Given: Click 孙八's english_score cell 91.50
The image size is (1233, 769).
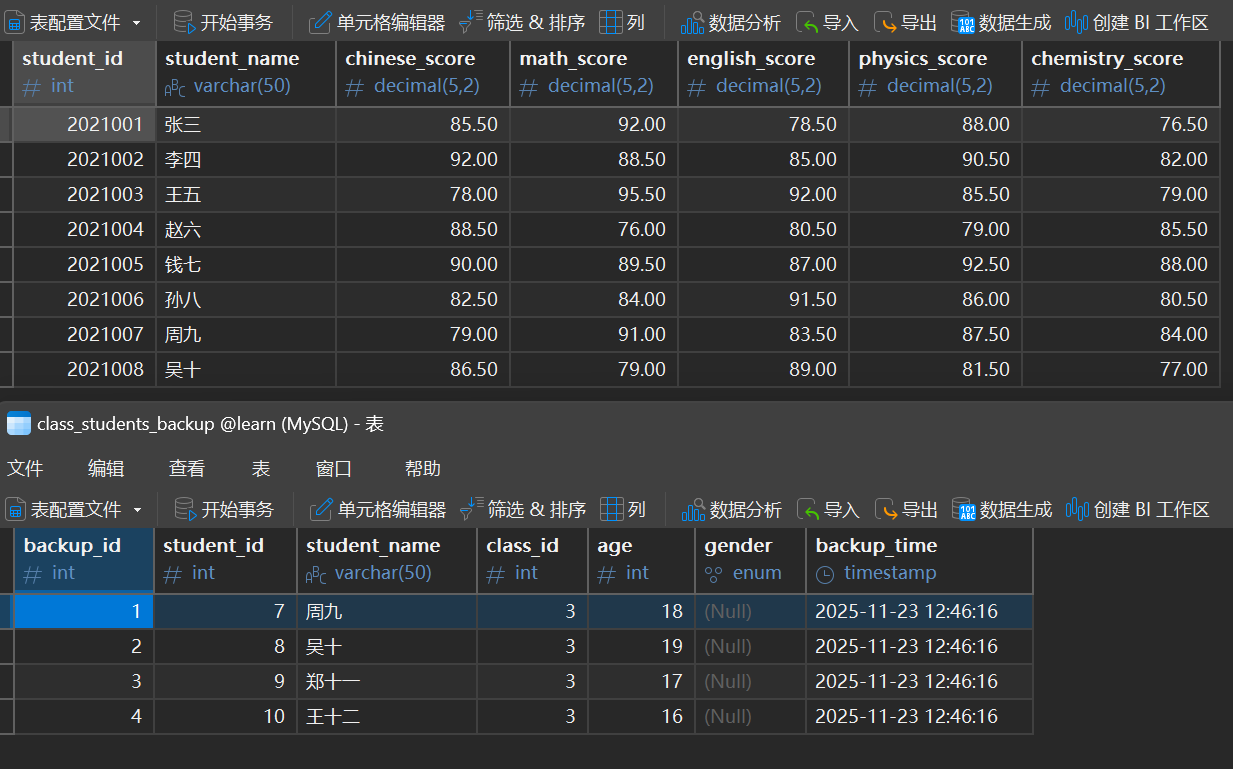Looking at the screenshot, I should click(764, 300).
